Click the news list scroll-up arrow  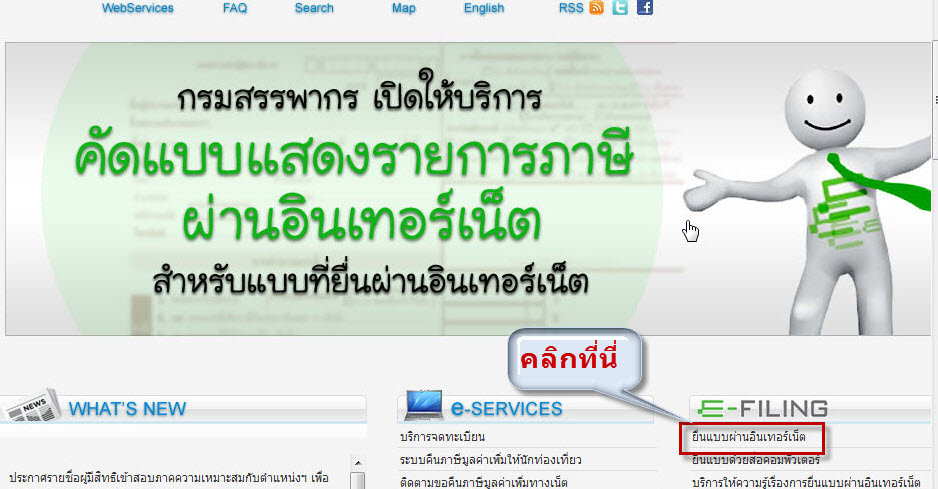click(358, 463)
